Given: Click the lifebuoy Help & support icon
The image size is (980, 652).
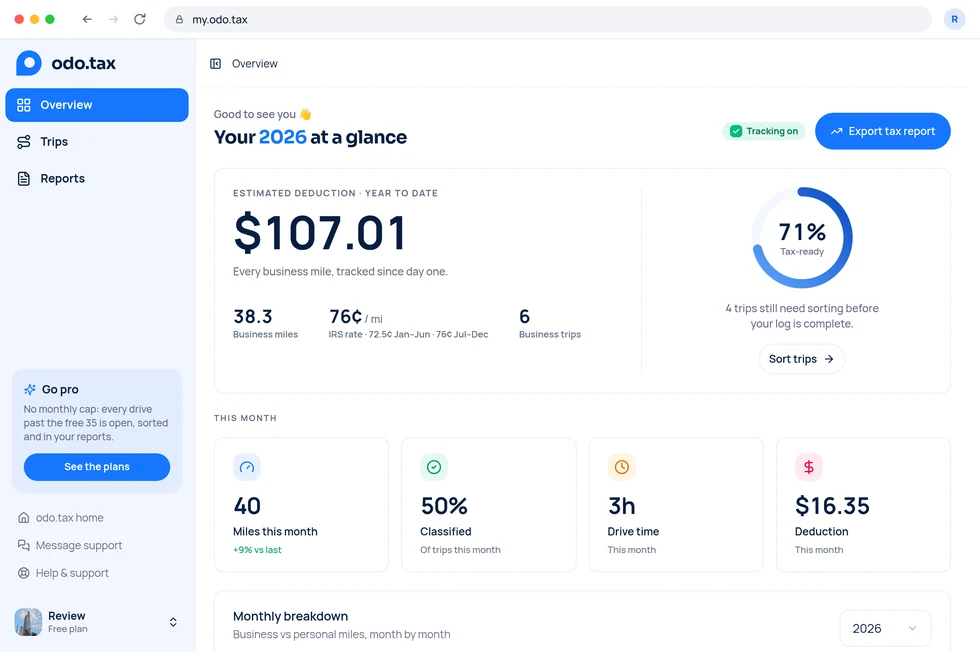Looking at the screenshot, I should tap(24, 573).
